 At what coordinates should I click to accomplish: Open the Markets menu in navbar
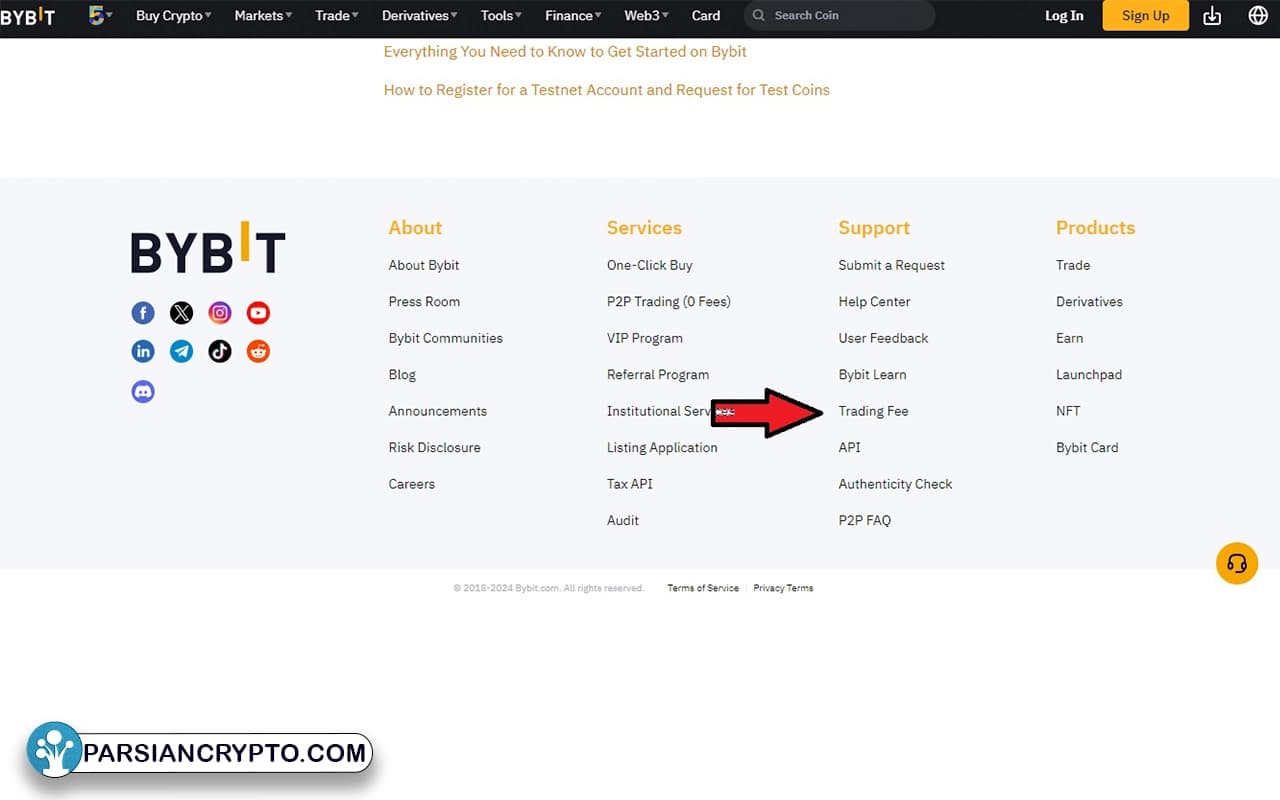click(x=263, y=16)
